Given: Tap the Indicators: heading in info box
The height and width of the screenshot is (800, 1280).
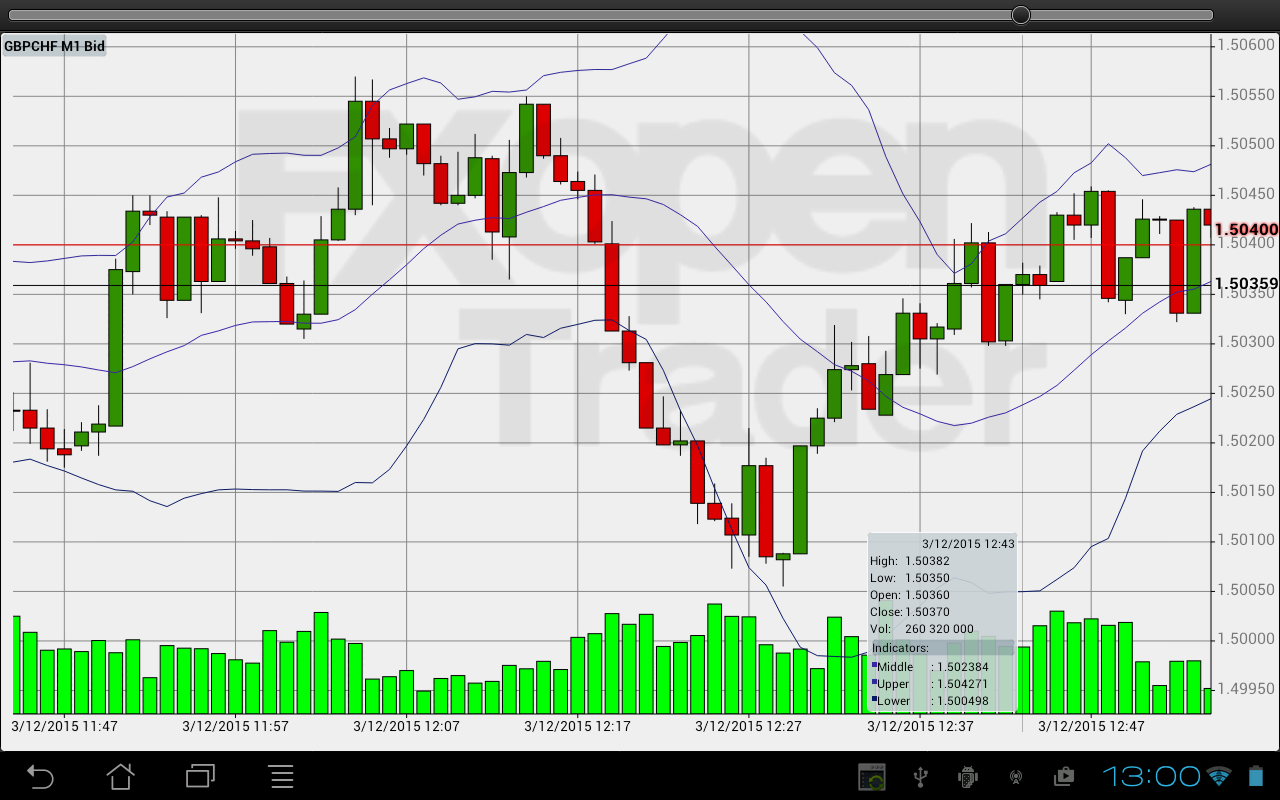Looking at the screenshot, I should click(901, 648).
